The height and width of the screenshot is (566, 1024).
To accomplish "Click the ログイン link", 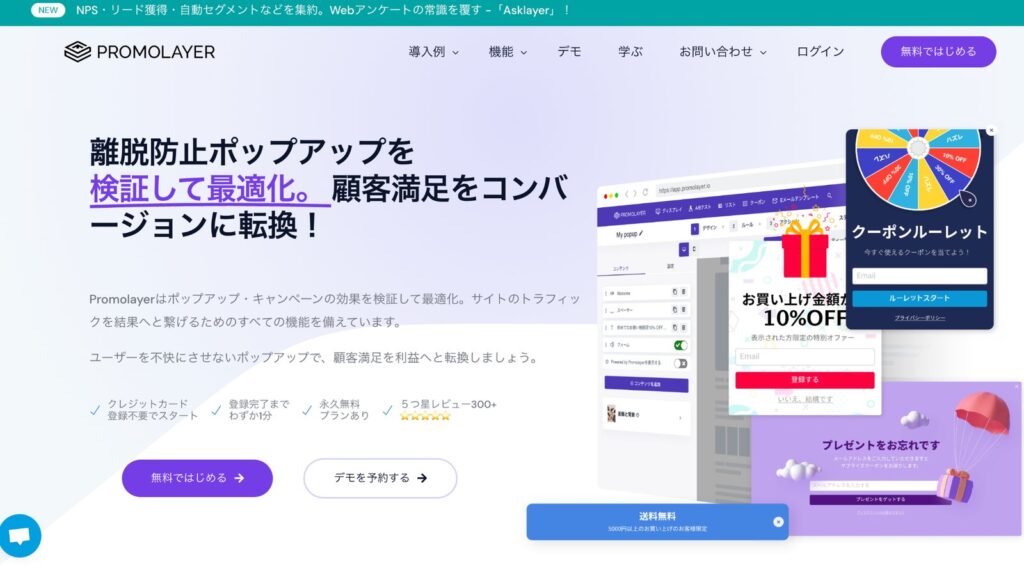I will pos(820,52).
